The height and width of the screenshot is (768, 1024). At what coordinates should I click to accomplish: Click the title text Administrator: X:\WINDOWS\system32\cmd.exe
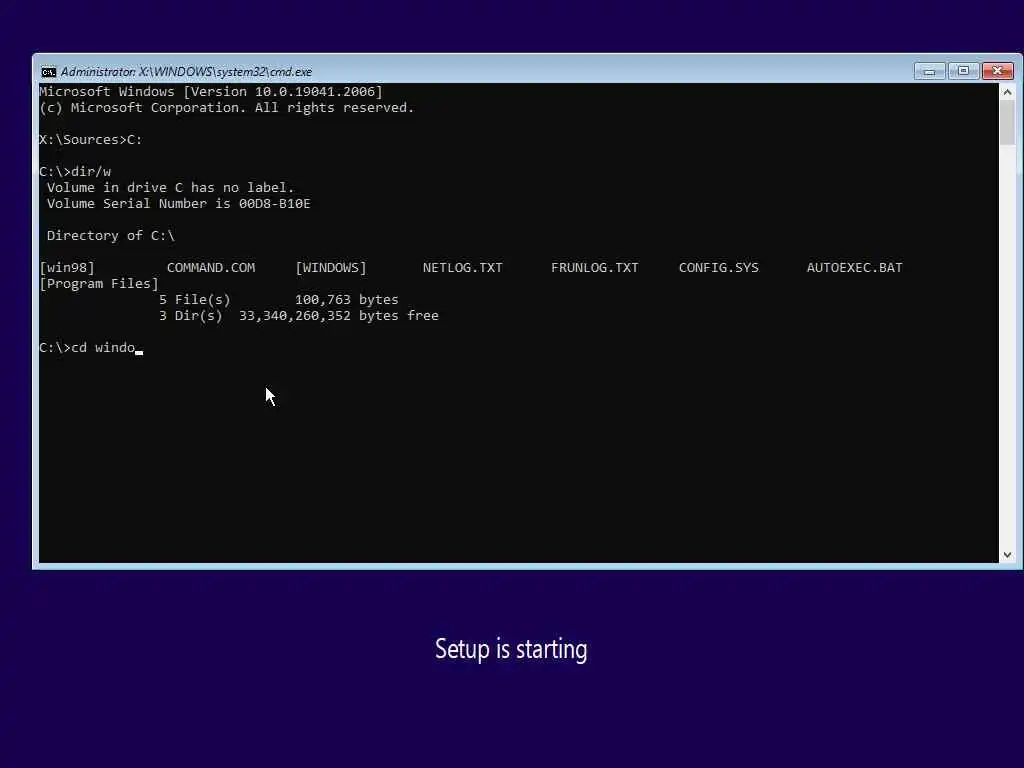[186, 72]
